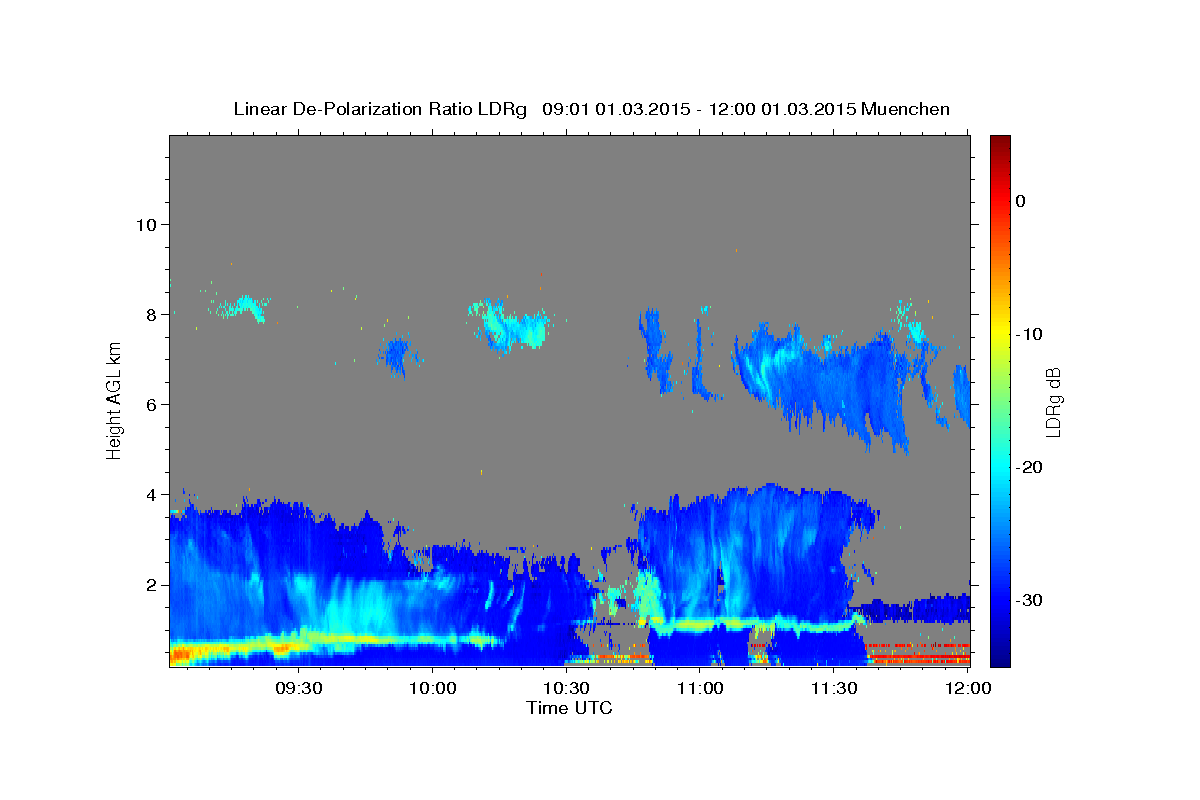This screenshot has height=800, width=1200.
Task: Click the 'Height AGL km' axis label
Action: [x=115, y=400]
